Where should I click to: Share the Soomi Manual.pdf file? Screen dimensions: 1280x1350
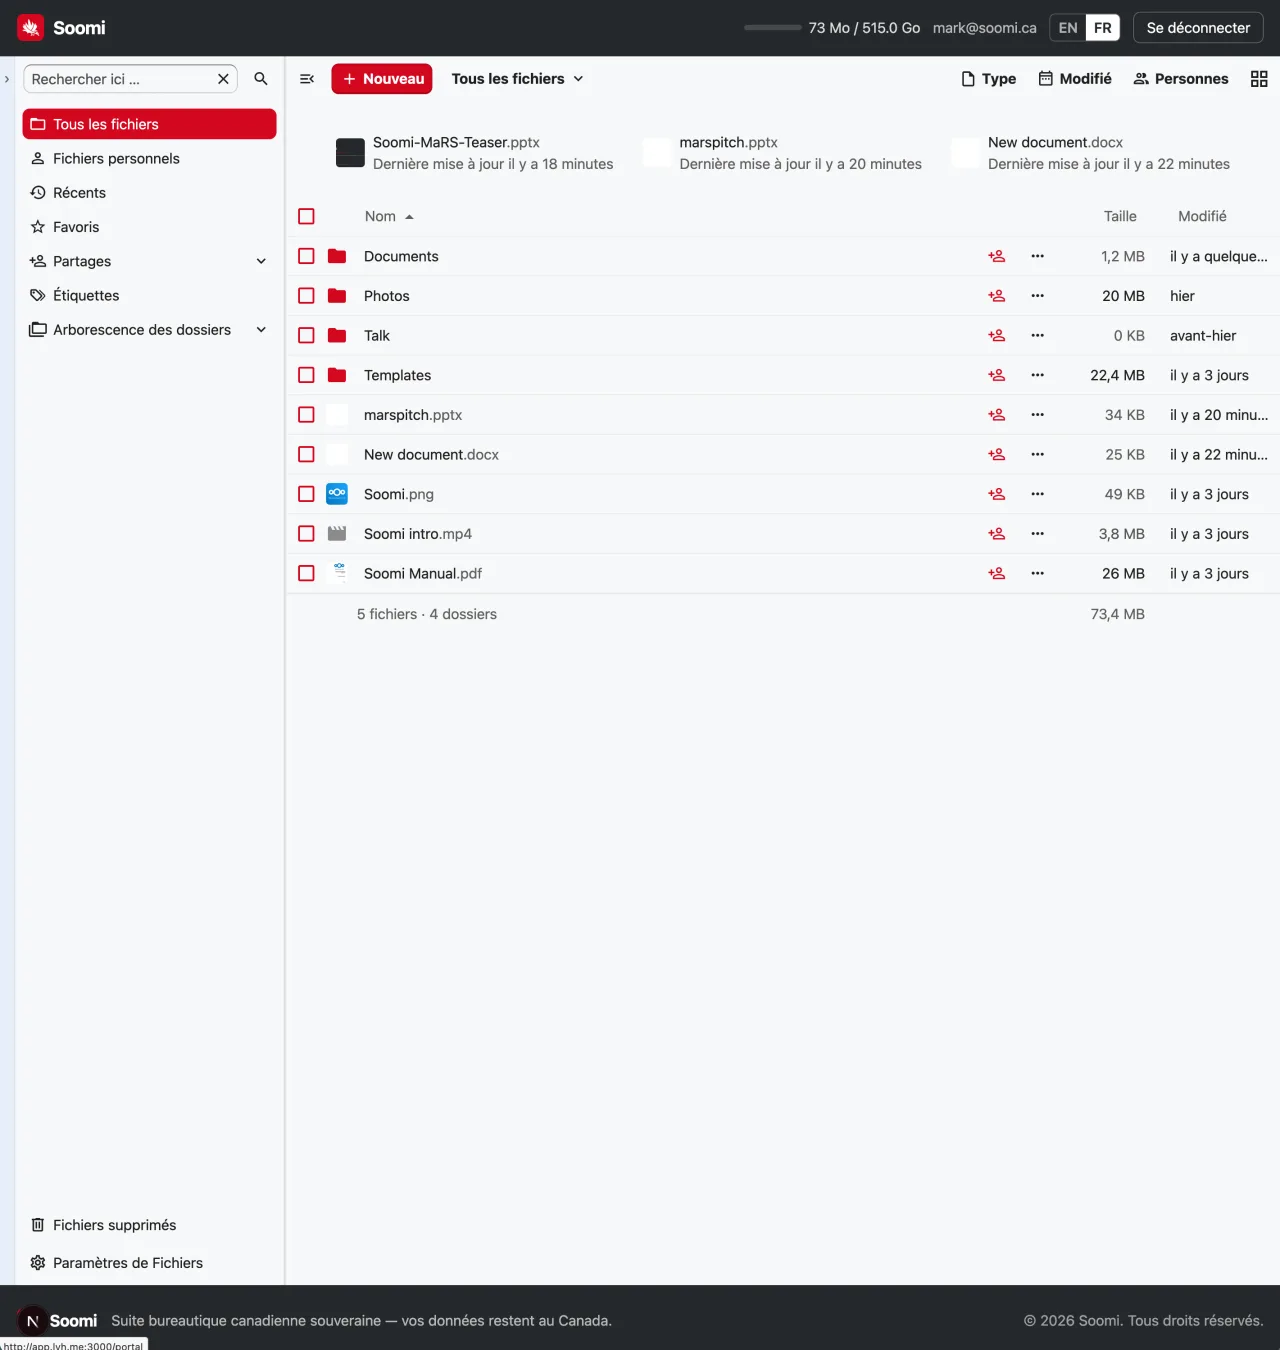[997, 574]
